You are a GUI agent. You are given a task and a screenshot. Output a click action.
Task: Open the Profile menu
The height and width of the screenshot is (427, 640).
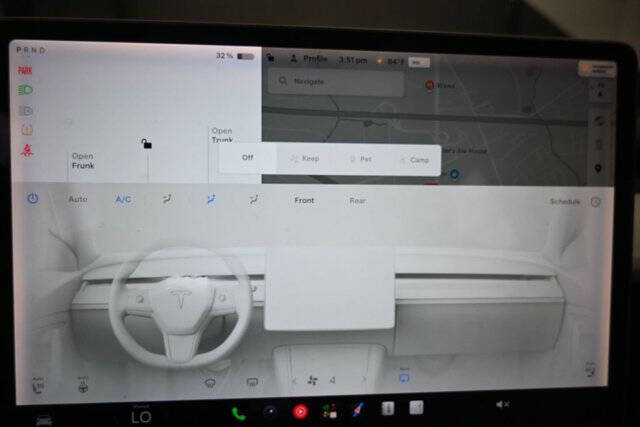click(309, 59)
